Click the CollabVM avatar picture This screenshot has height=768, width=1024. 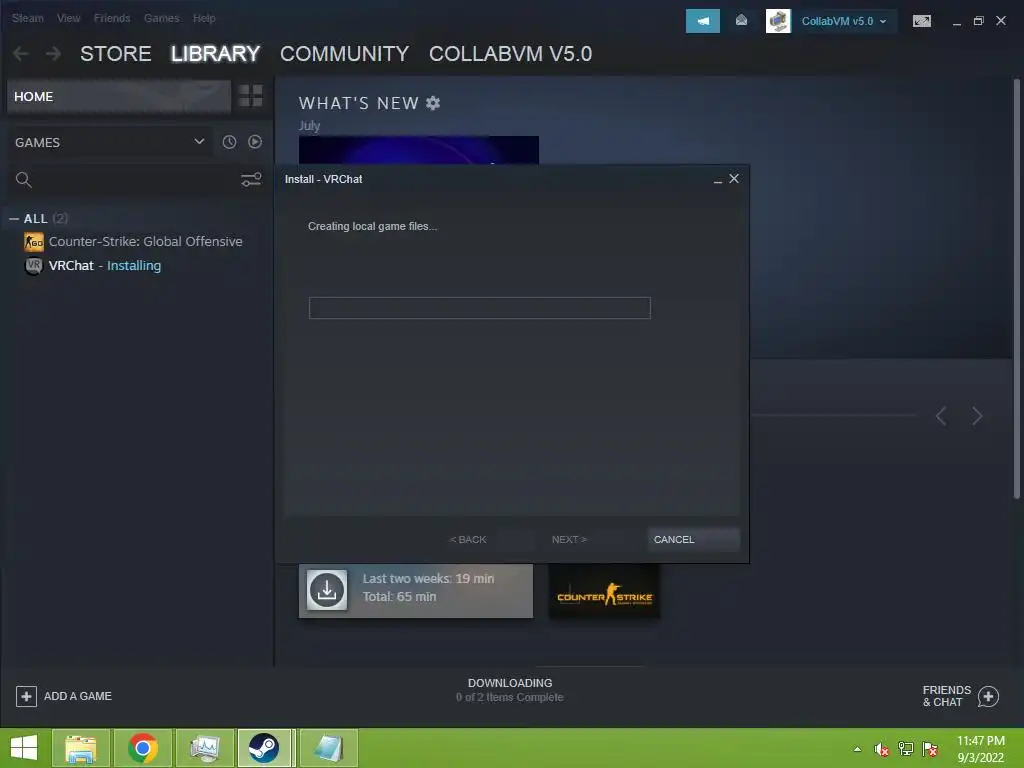pyautogui.click(x=778, y=21)
